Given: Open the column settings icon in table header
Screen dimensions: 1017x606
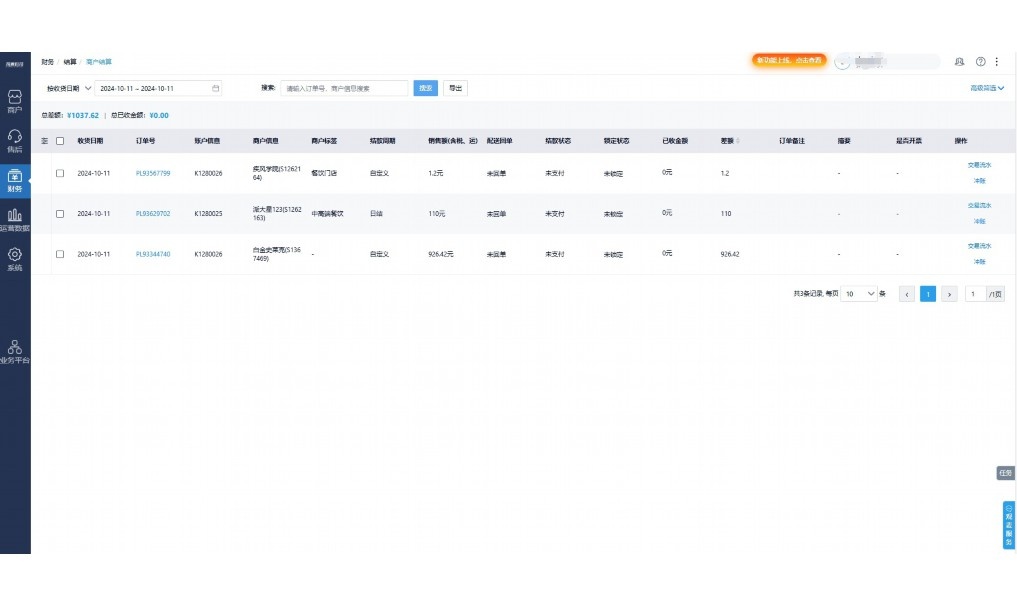Looking at the screenshot, I should click(45, 141).
